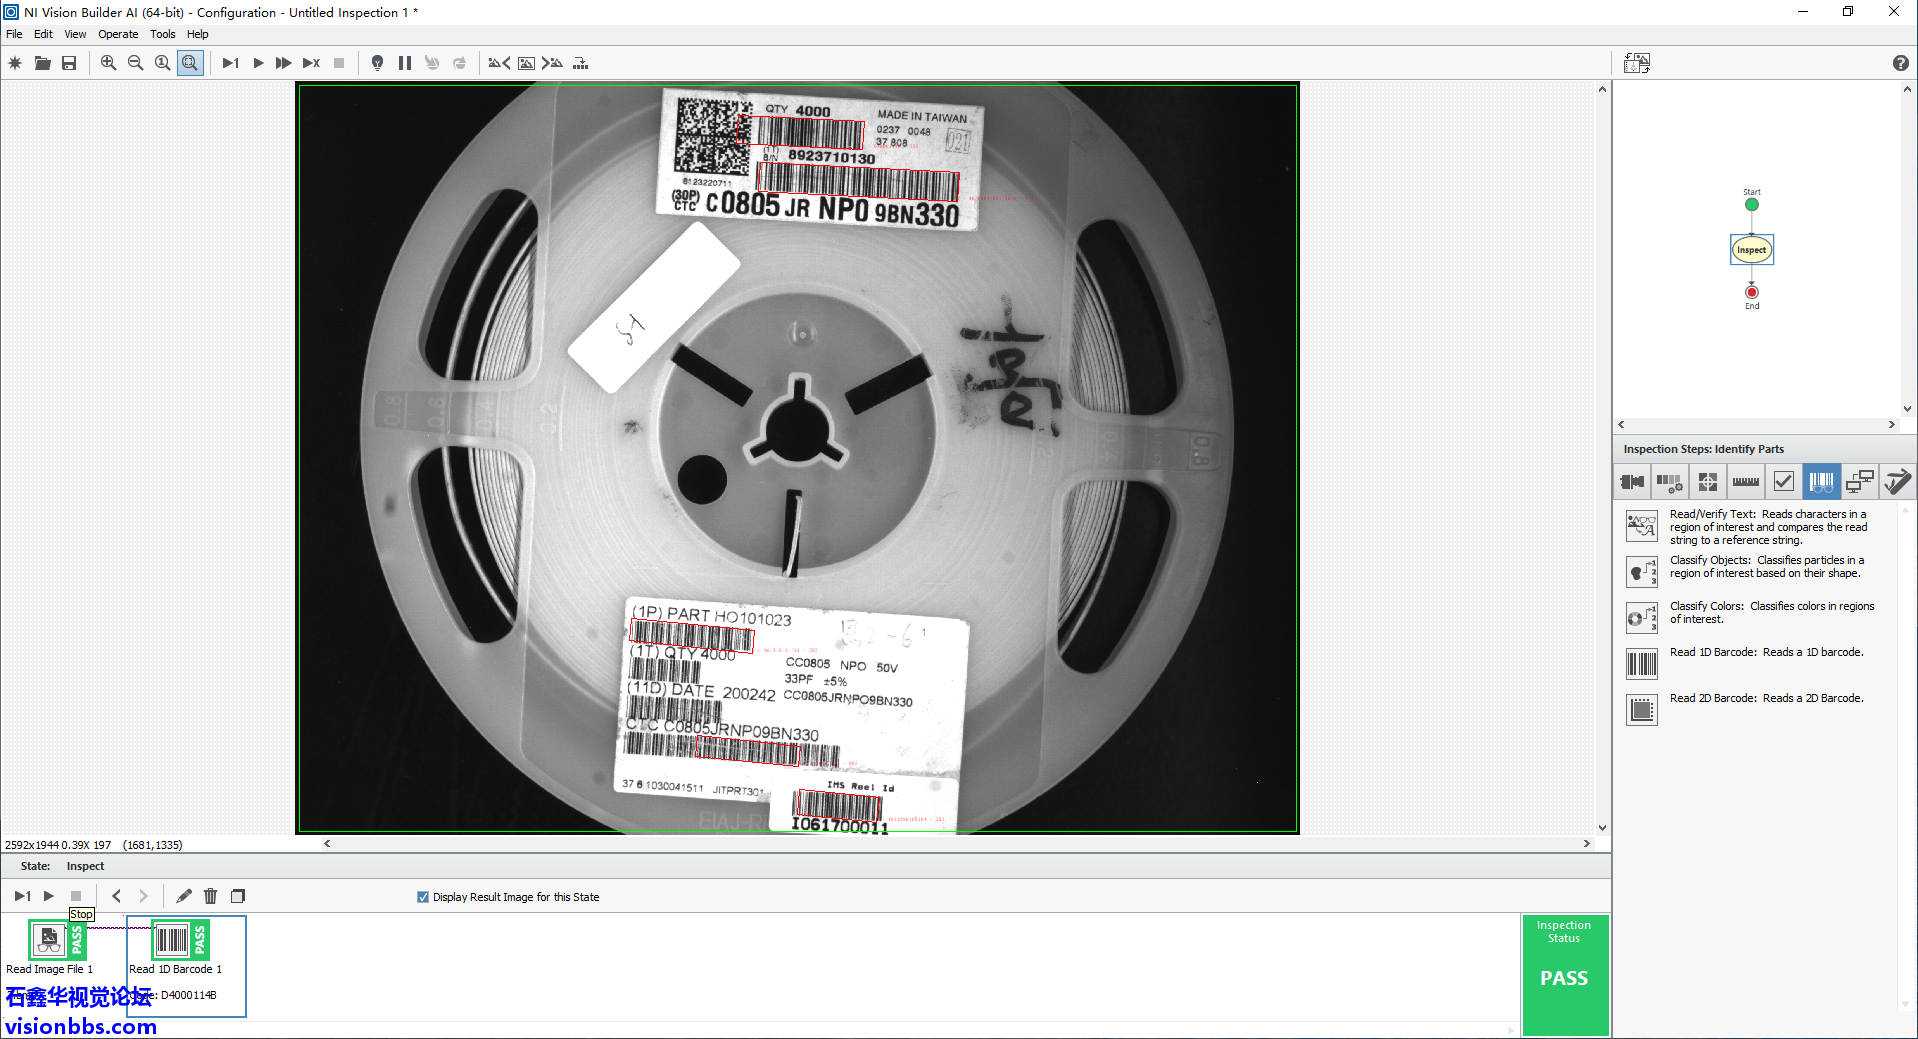Zoom in on the image

[108, 63]
